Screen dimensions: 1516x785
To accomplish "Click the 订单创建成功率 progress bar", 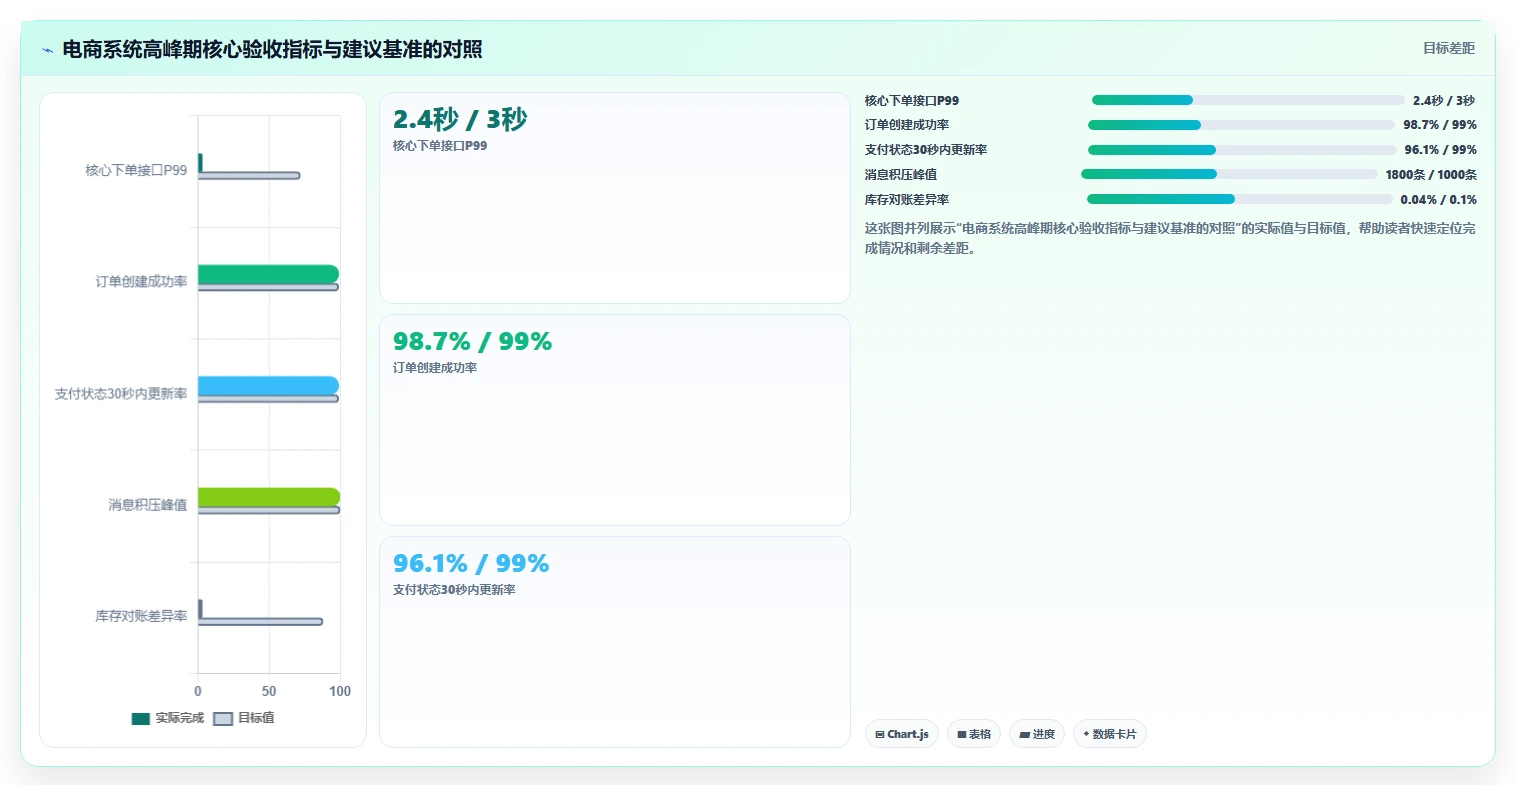I will (x=1241, y=125).
